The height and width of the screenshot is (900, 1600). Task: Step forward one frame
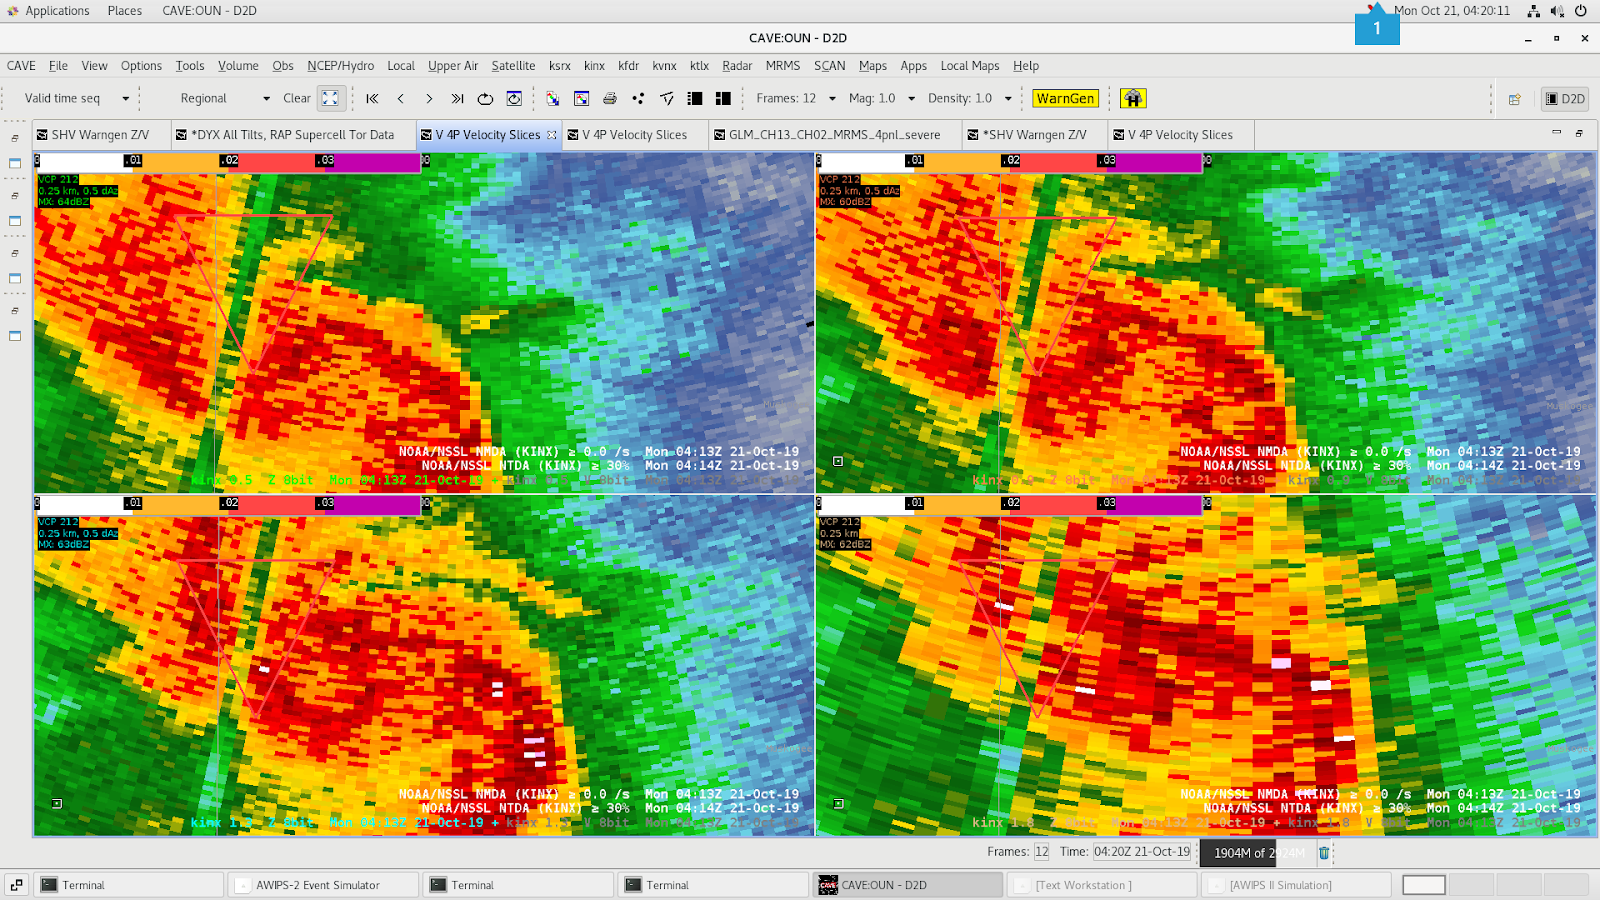tap(429, 98)
